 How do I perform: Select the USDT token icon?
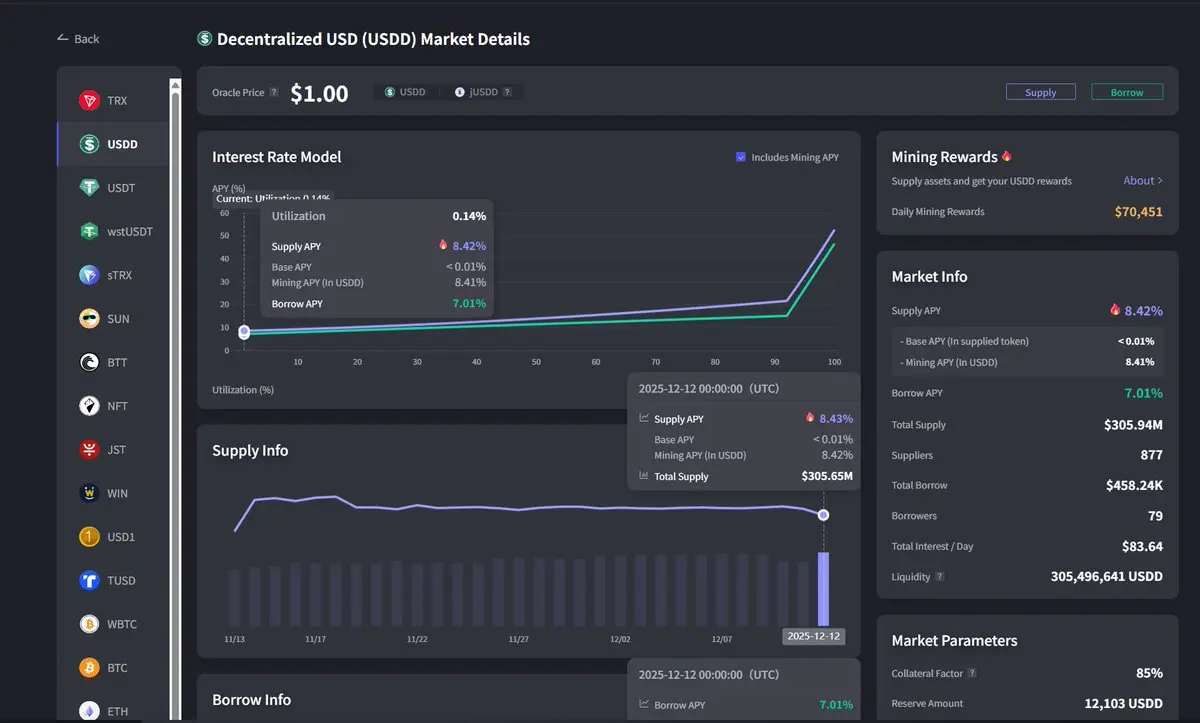point(91,188)
